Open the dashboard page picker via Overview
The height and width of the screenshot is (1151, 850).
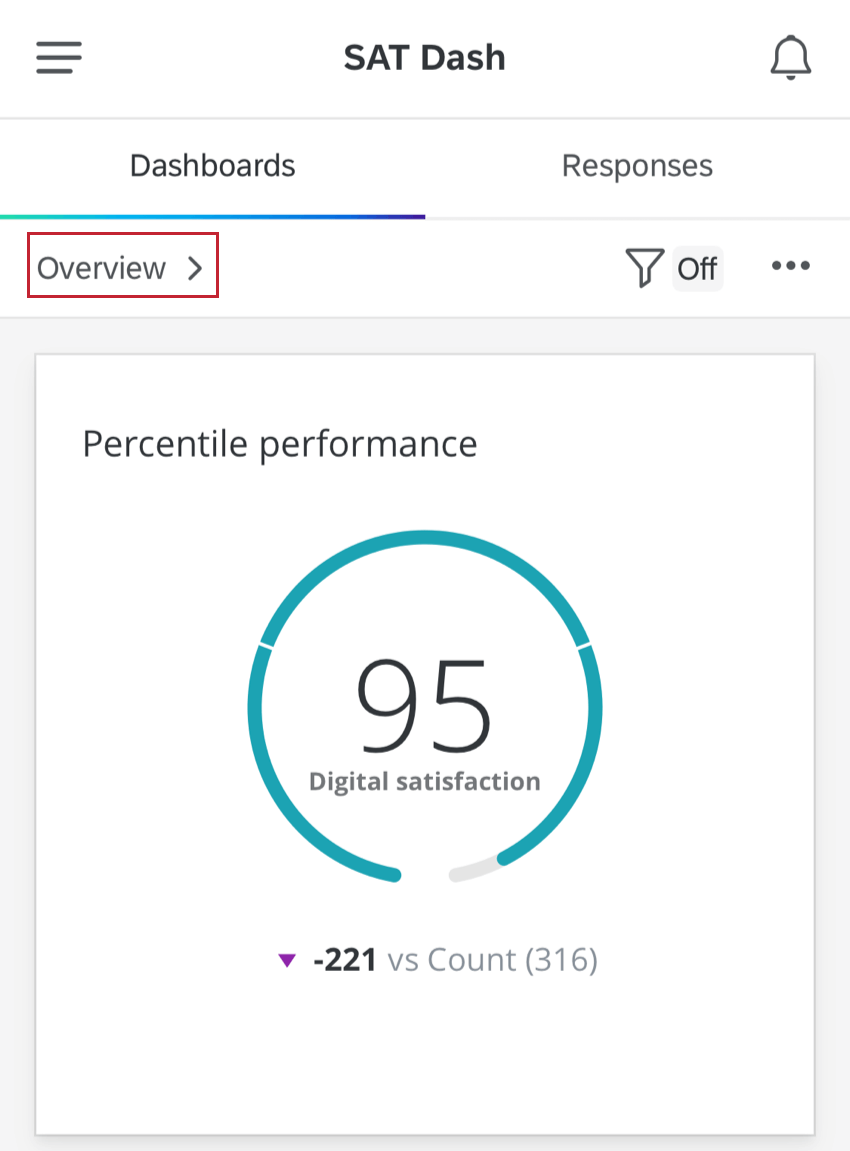[122, 267]
